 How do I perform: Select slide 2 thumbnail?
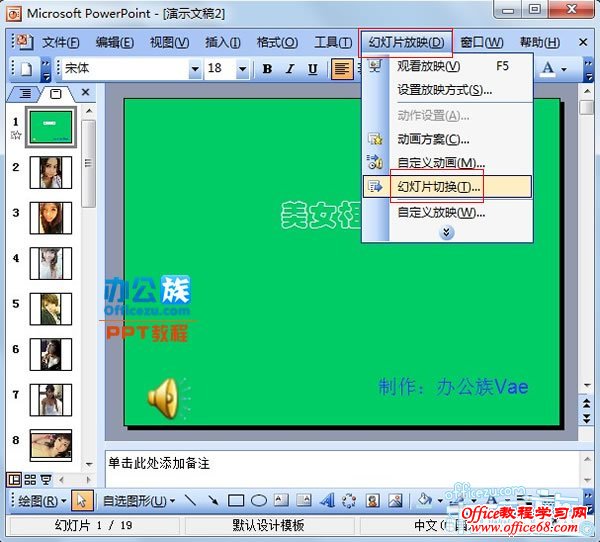(x=51, y=173)
